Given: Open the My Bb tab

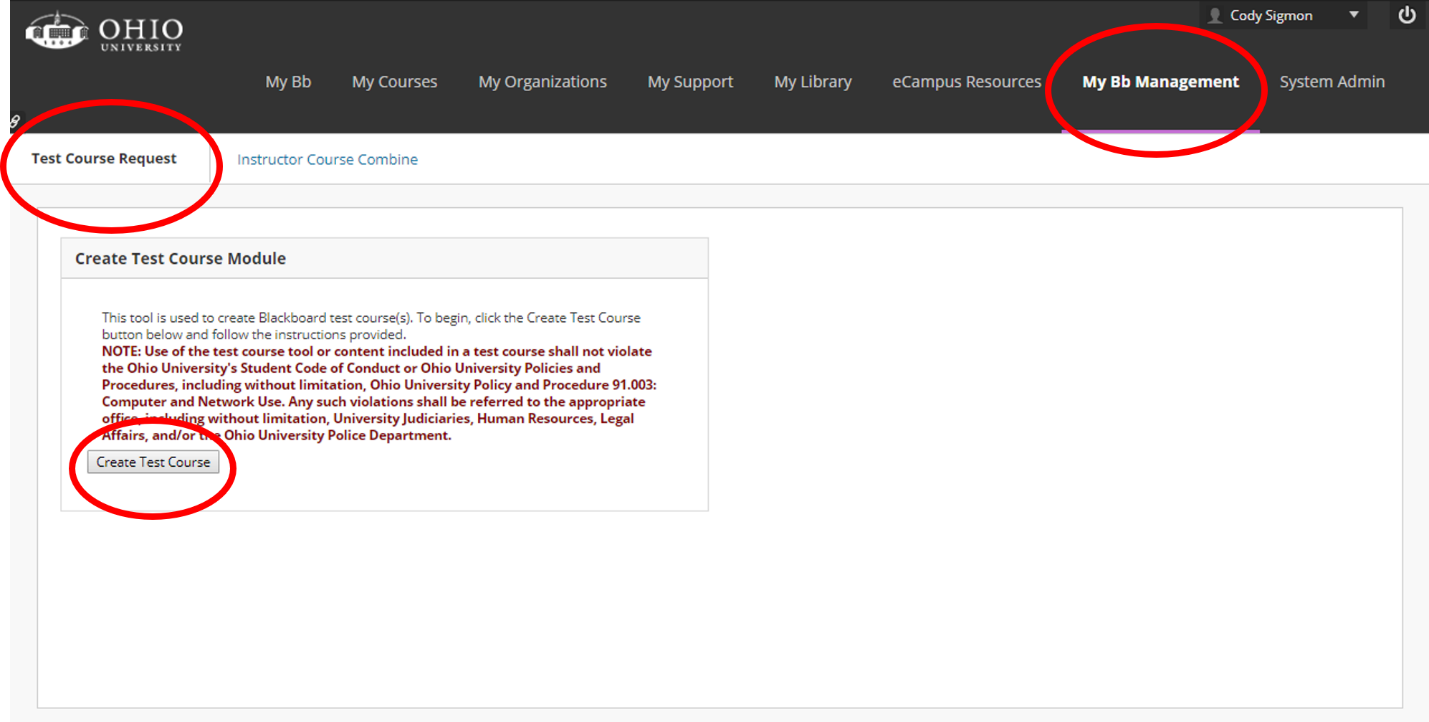Looking at the screenshot, I should coord(288,82).
